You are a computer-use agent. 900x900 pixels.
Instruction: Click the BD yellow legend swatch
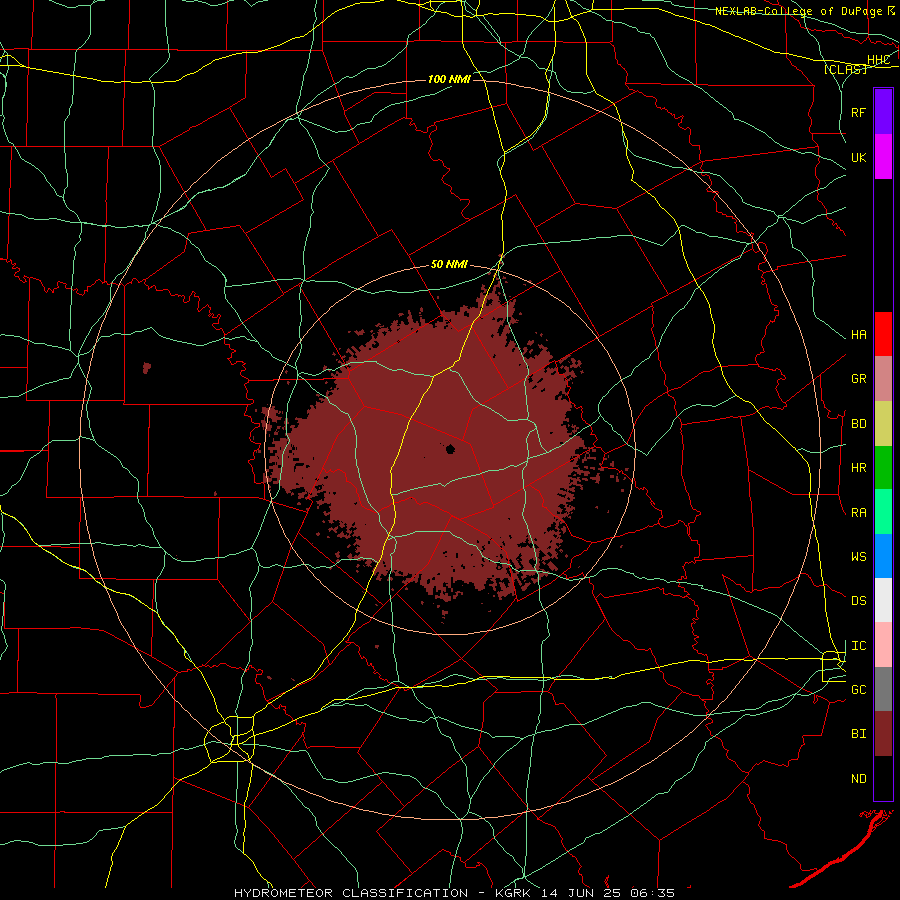[883, 424]
